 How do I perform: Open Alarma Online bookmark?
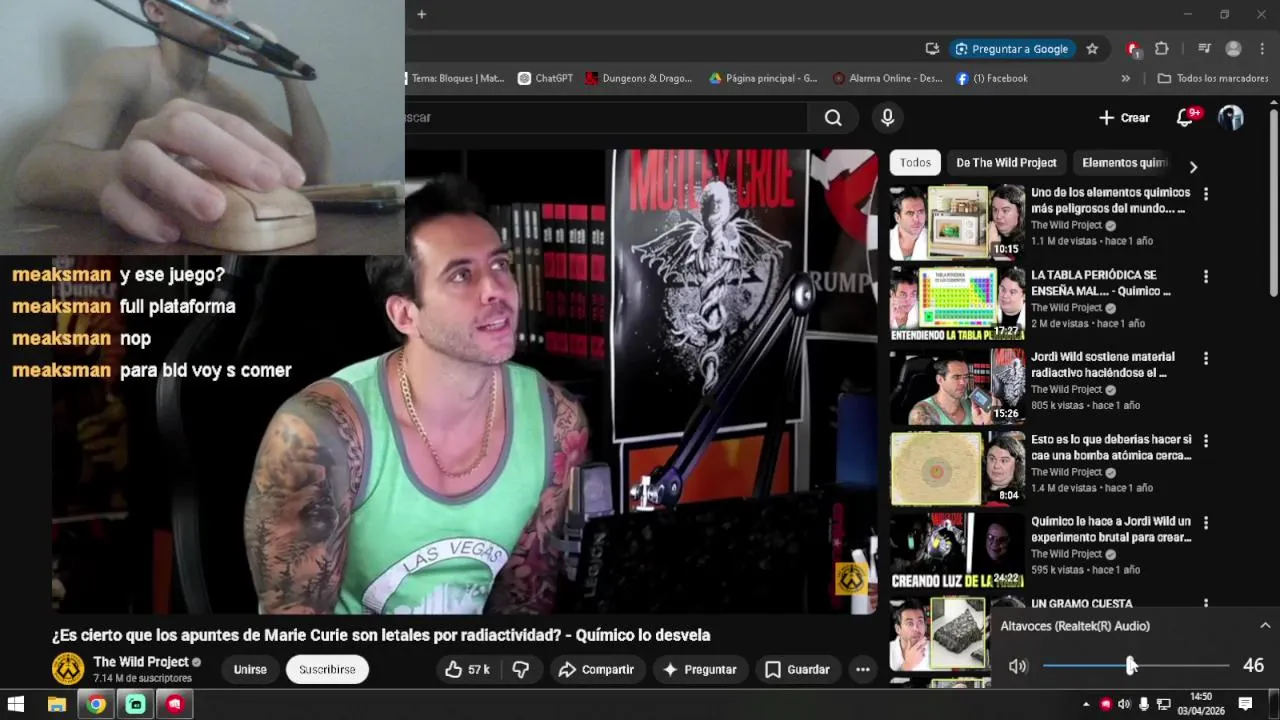pyautogui.click(x=887, y=78)
